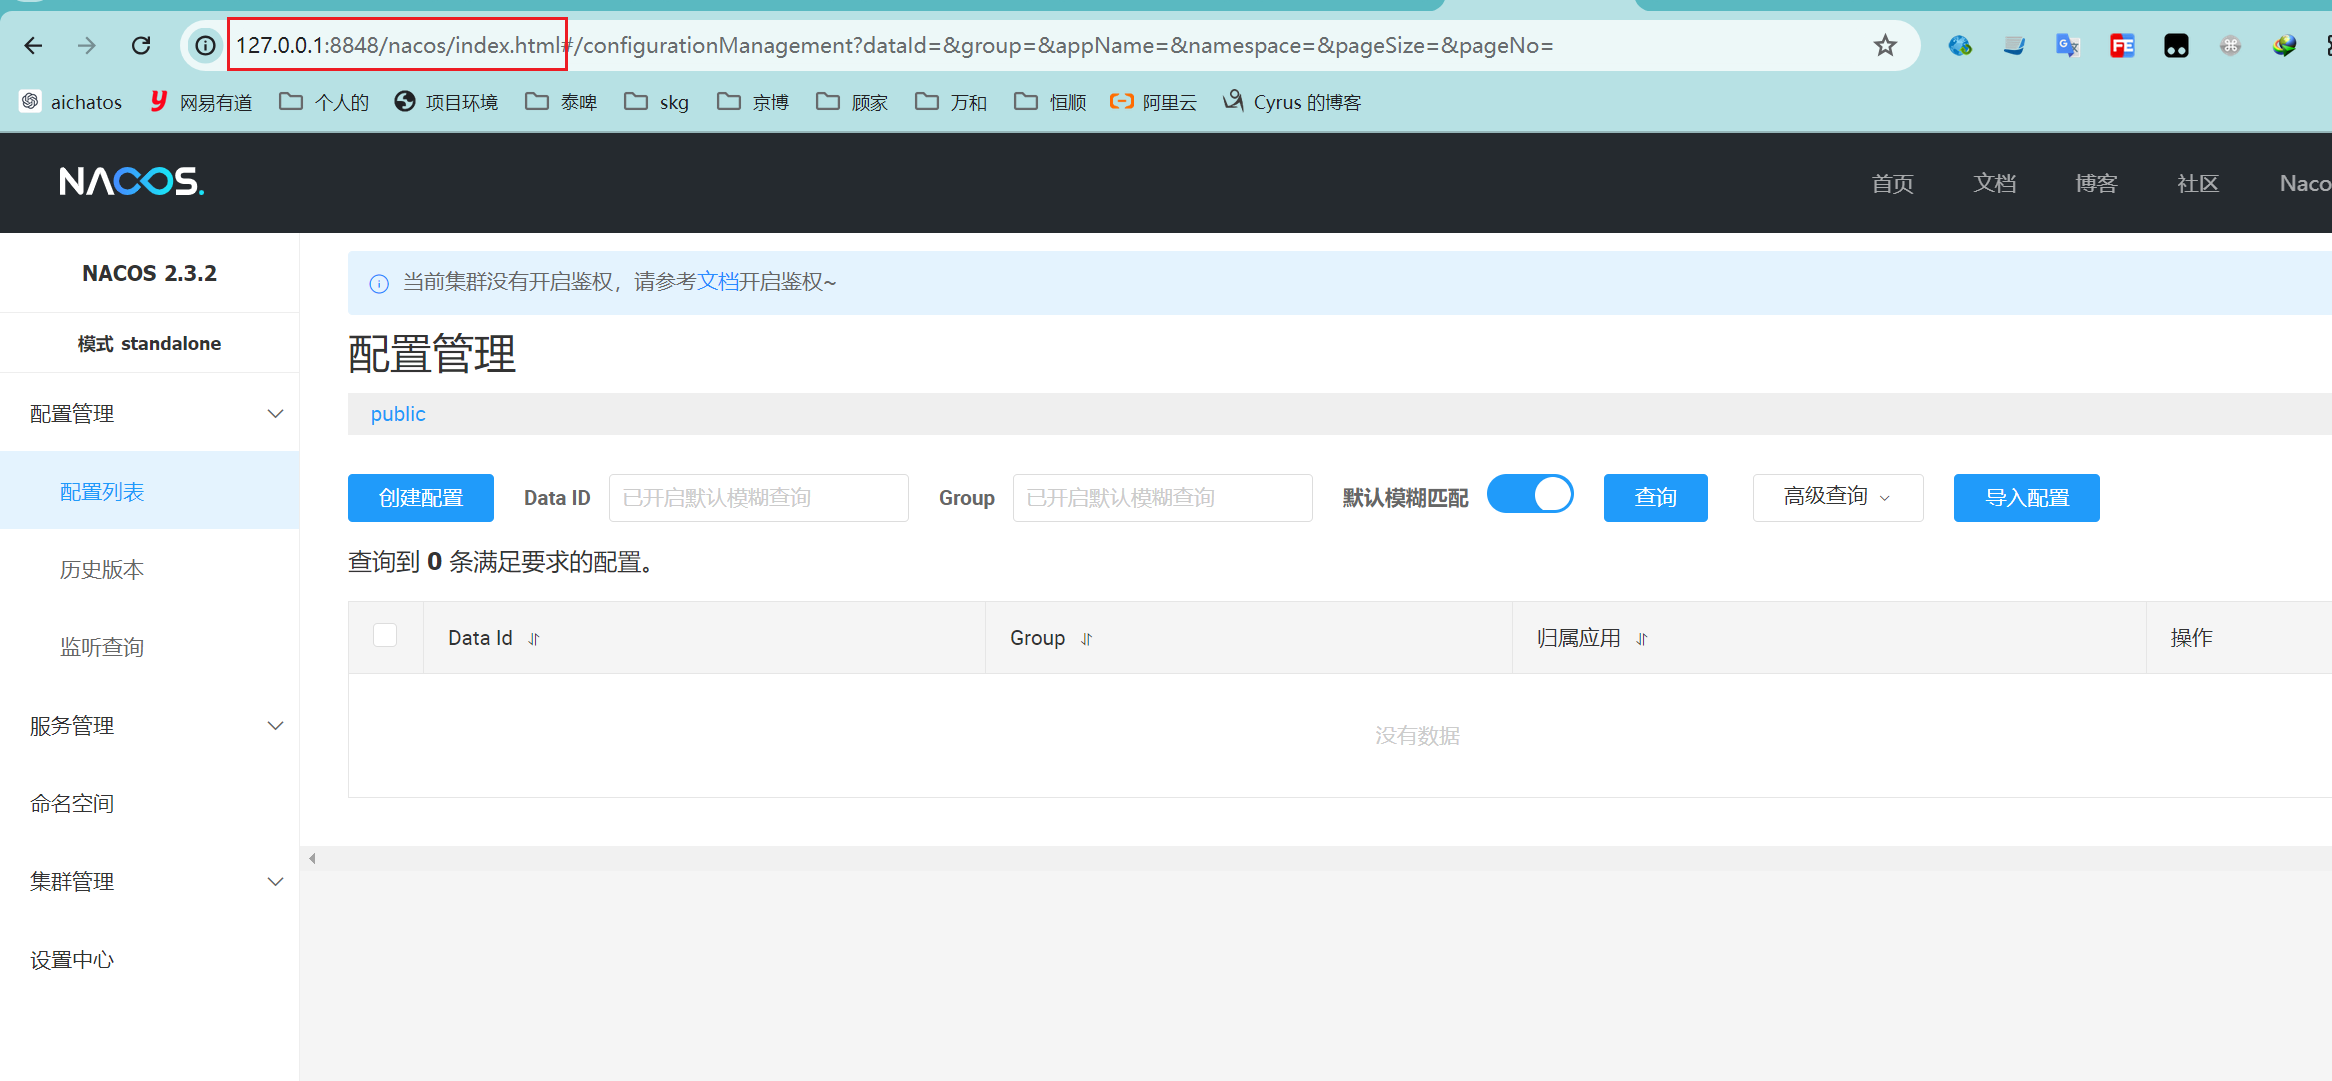Click the 导入配置 button
Viewport: 2332px width, 1081px height.
pyautogui.click(x=2026, y=497)
